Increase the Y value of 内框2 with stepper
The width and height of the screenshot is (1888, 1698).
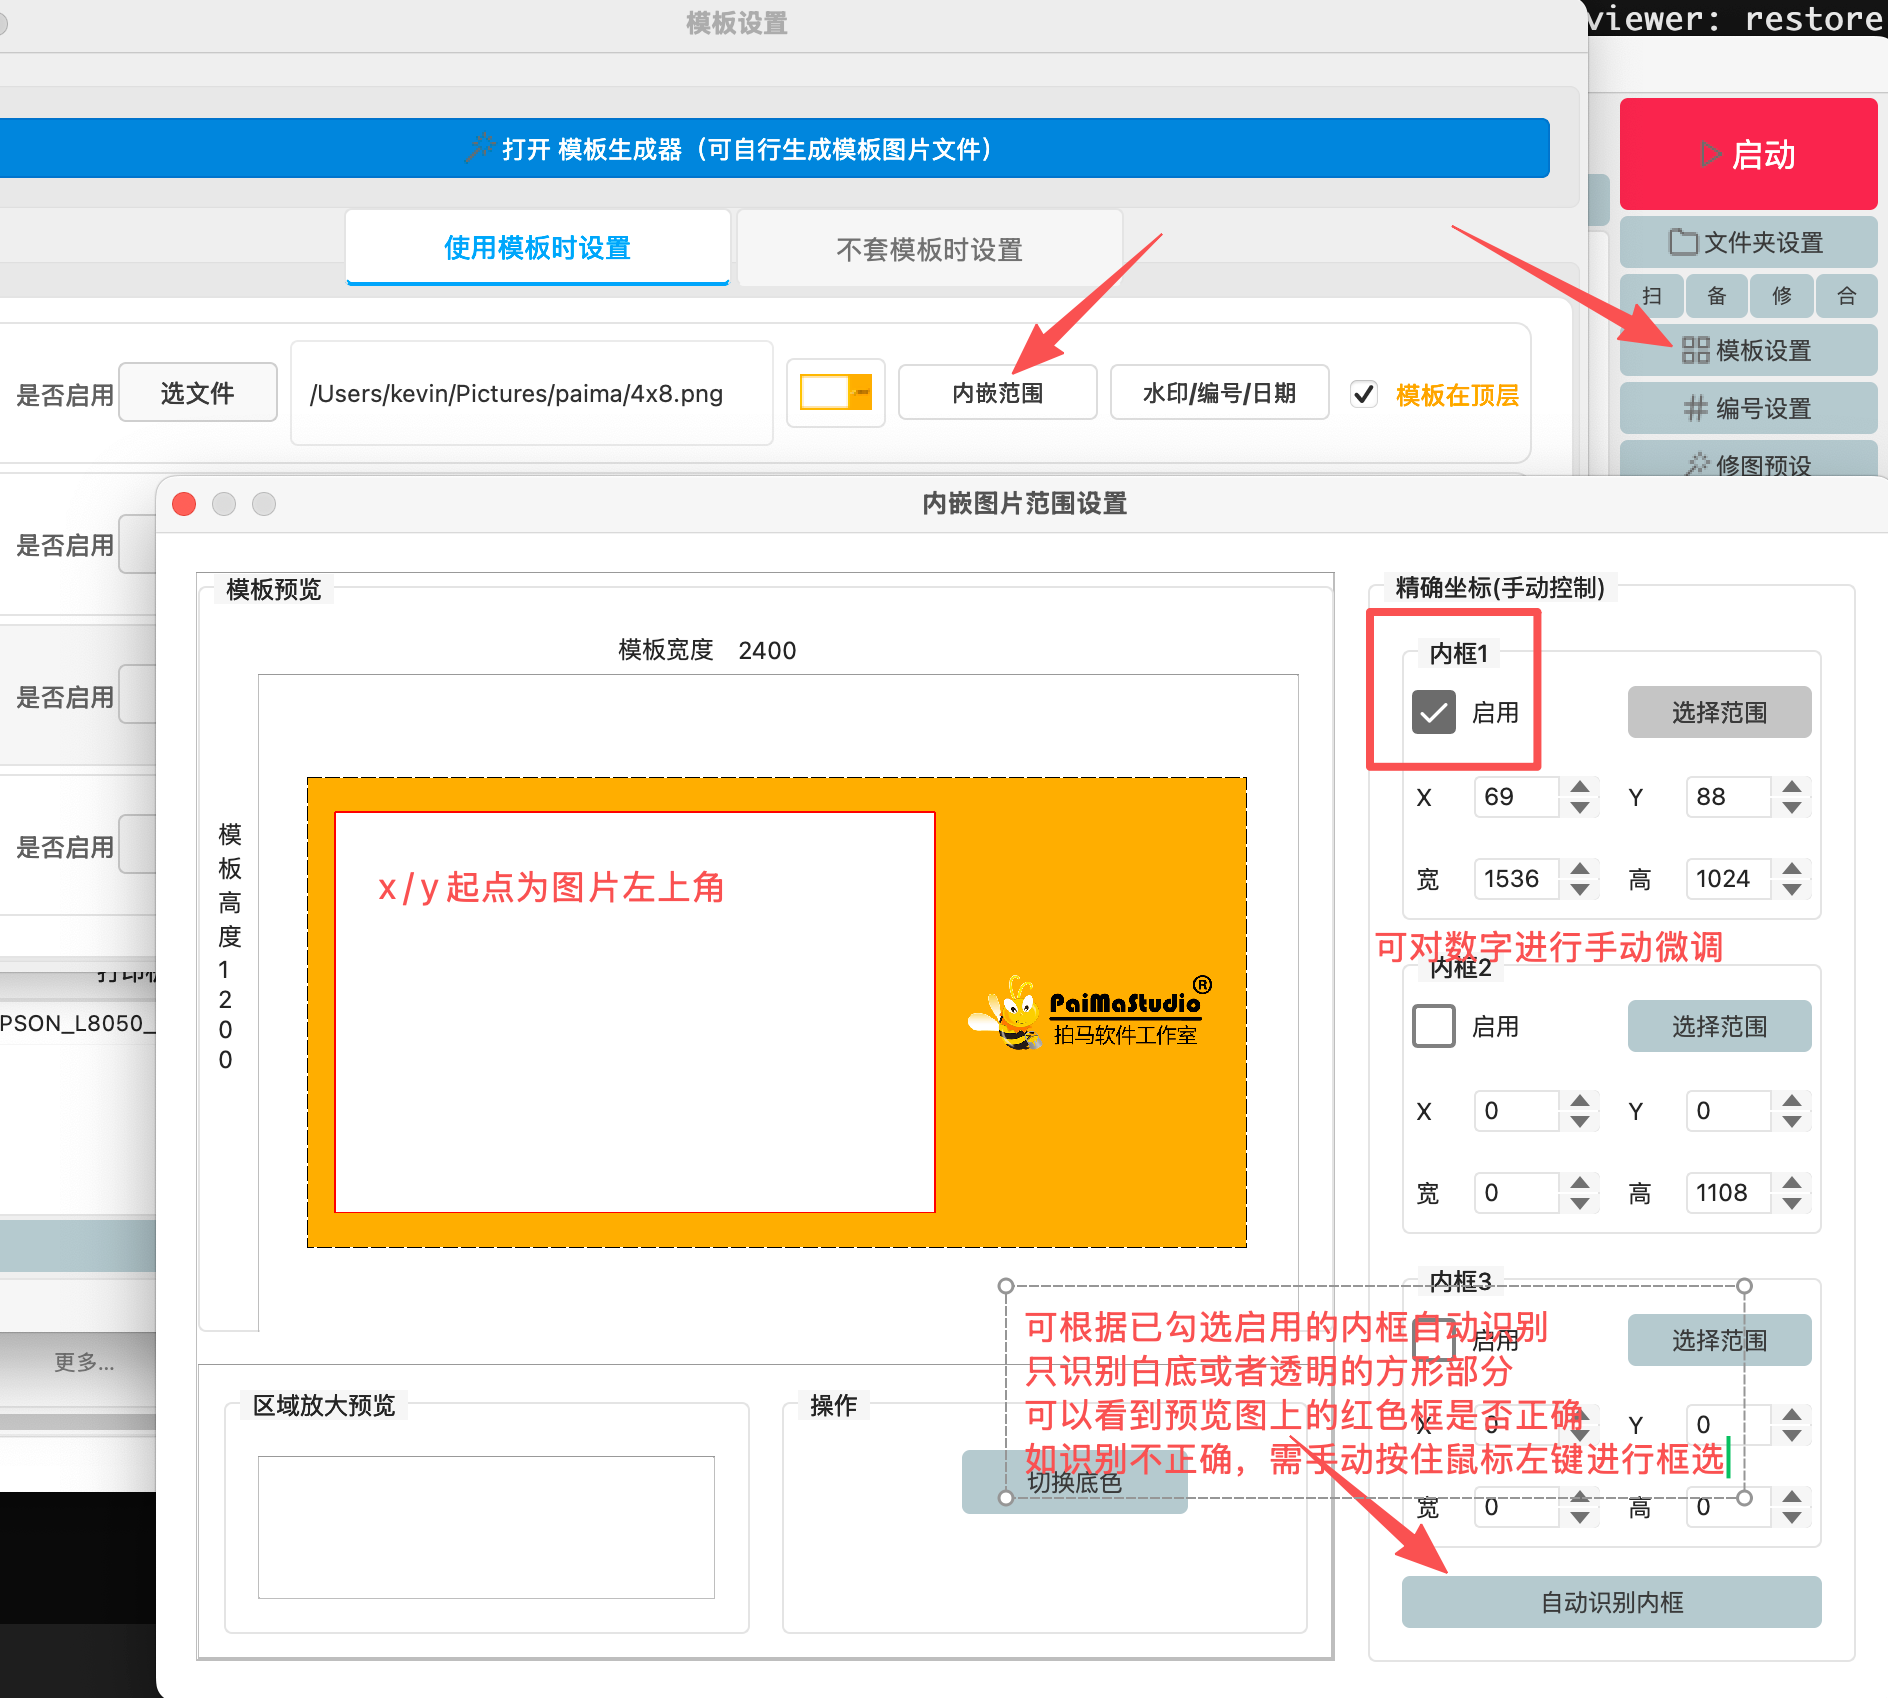point(1790,1103)
